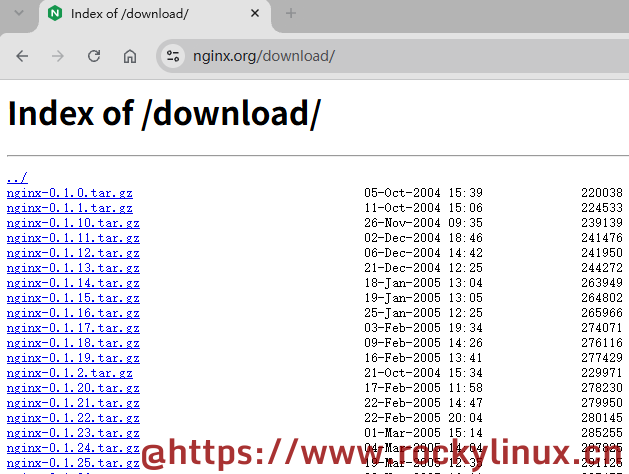Screen dimensions: 629x474
Task: Click the file size 265966
Action: (602, 313)
